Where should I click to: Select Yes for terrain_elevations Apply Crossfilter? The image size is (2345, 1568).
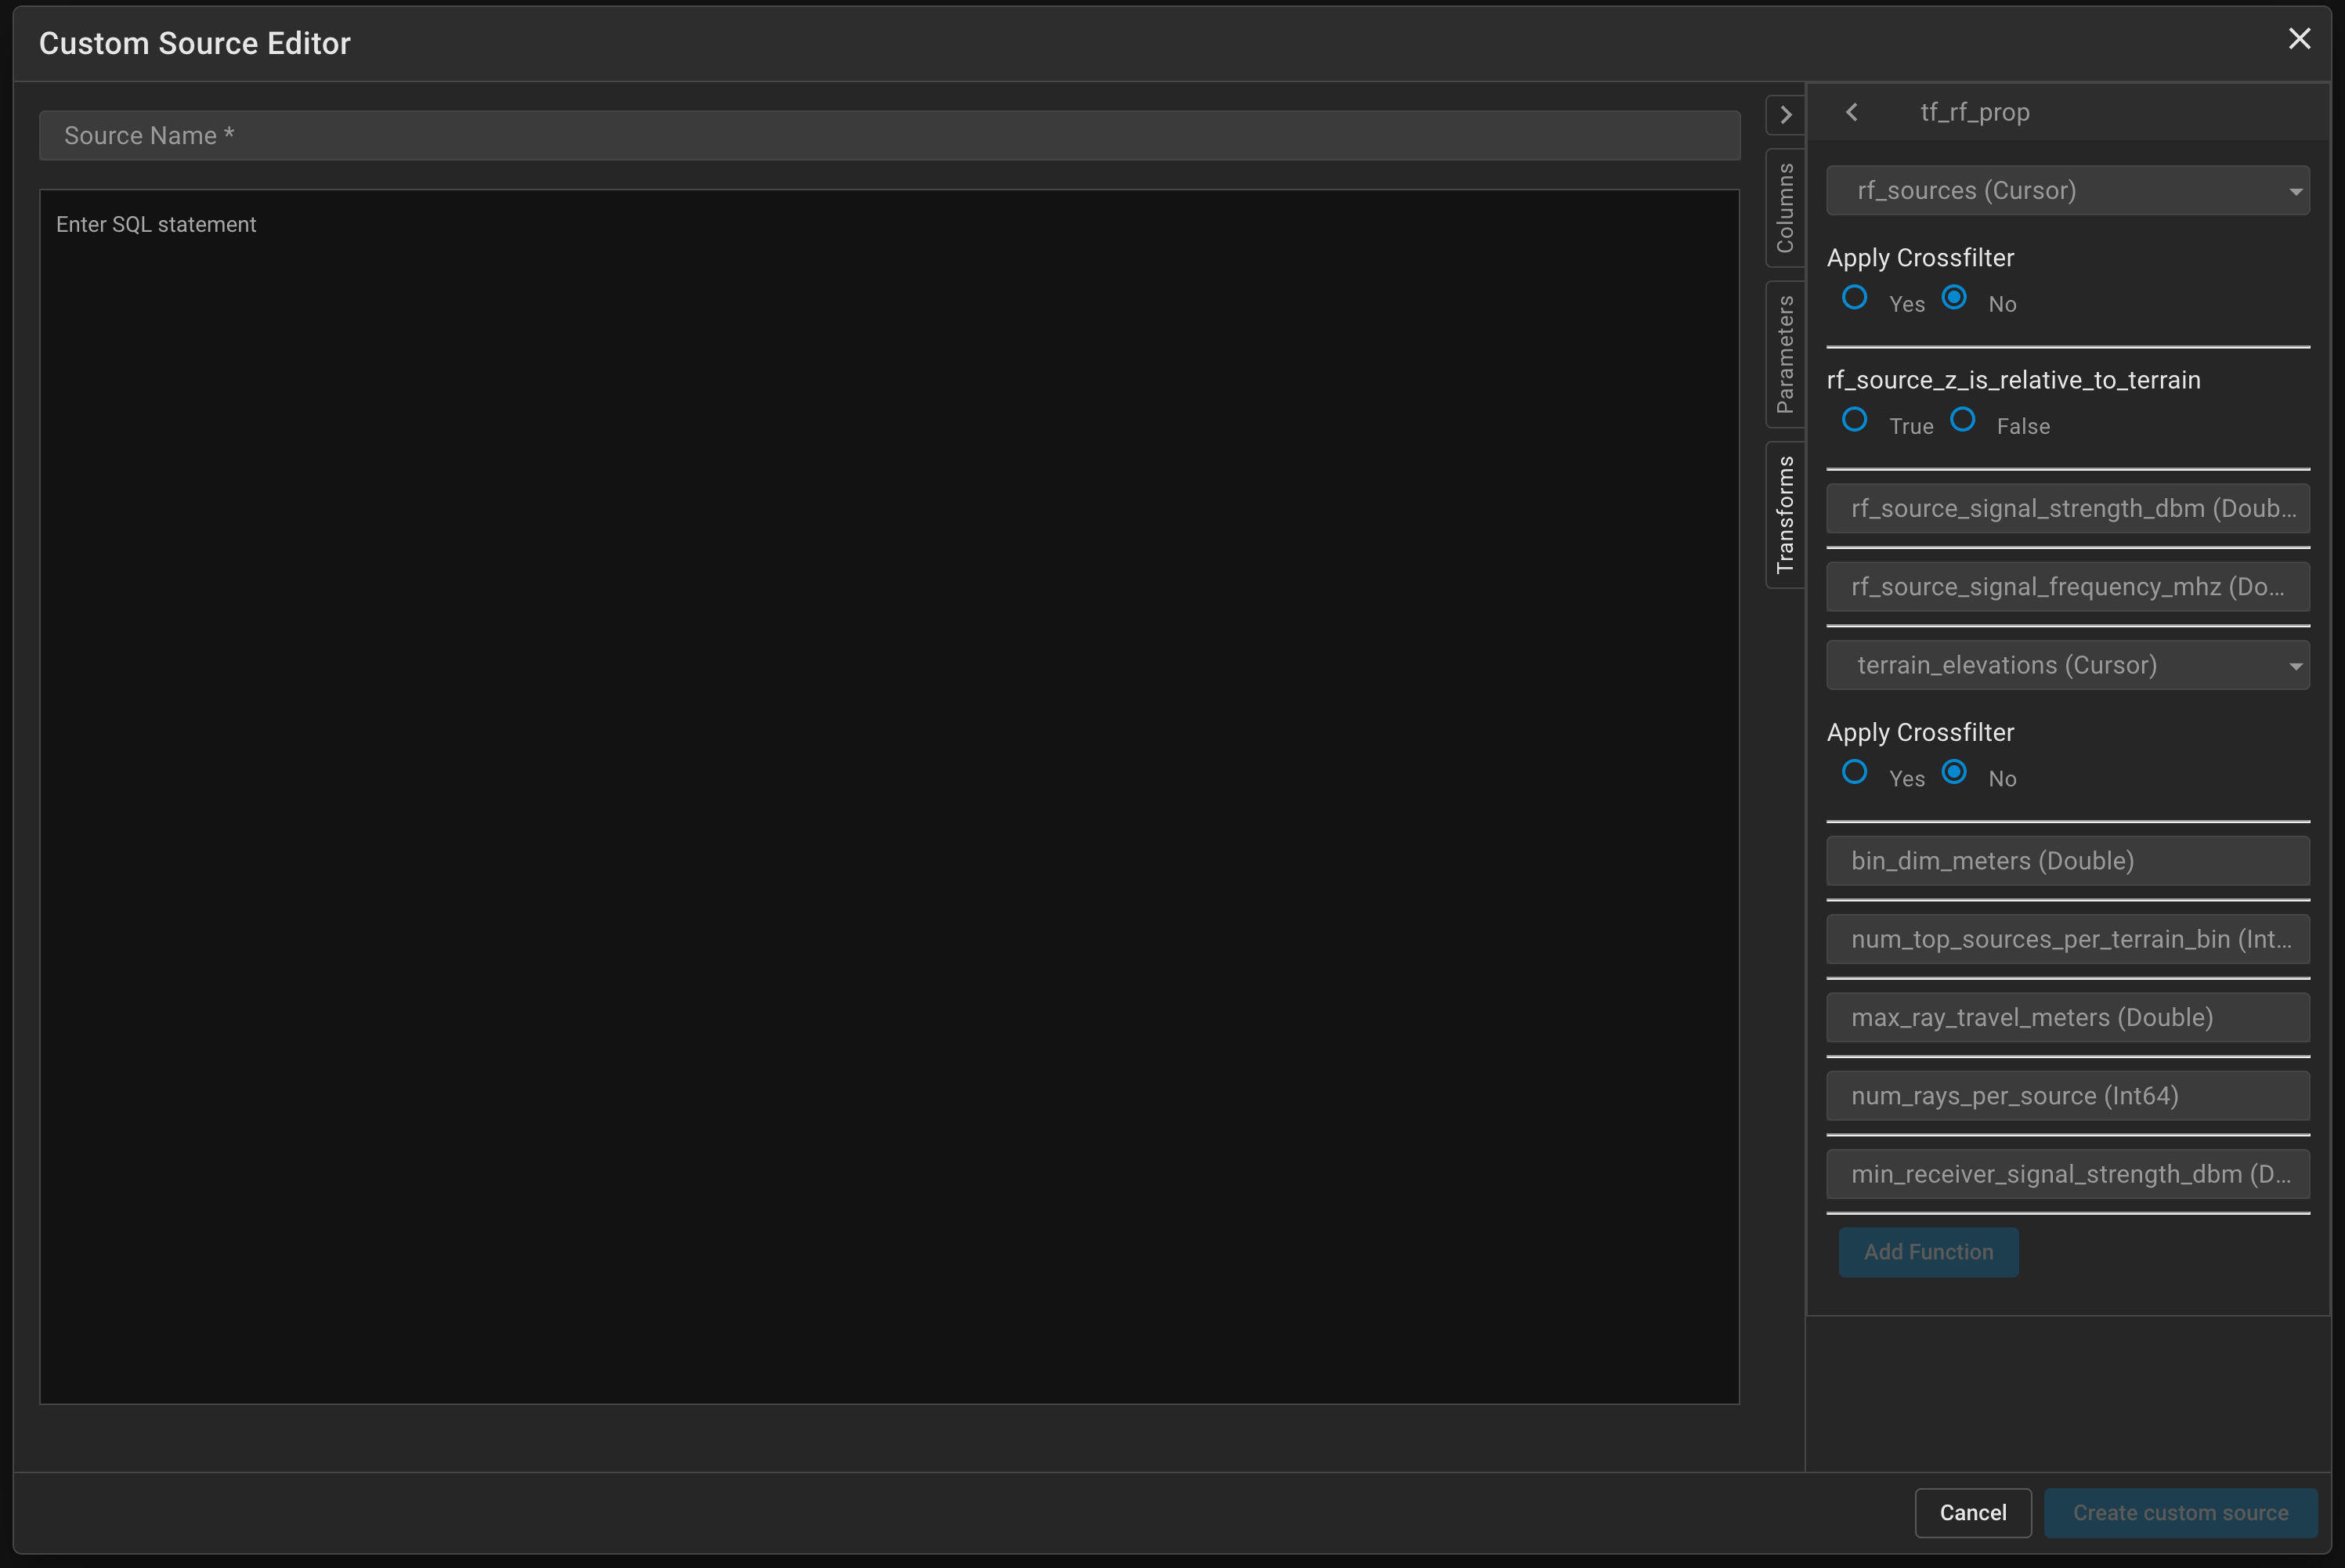click(x=1855, y=773)
